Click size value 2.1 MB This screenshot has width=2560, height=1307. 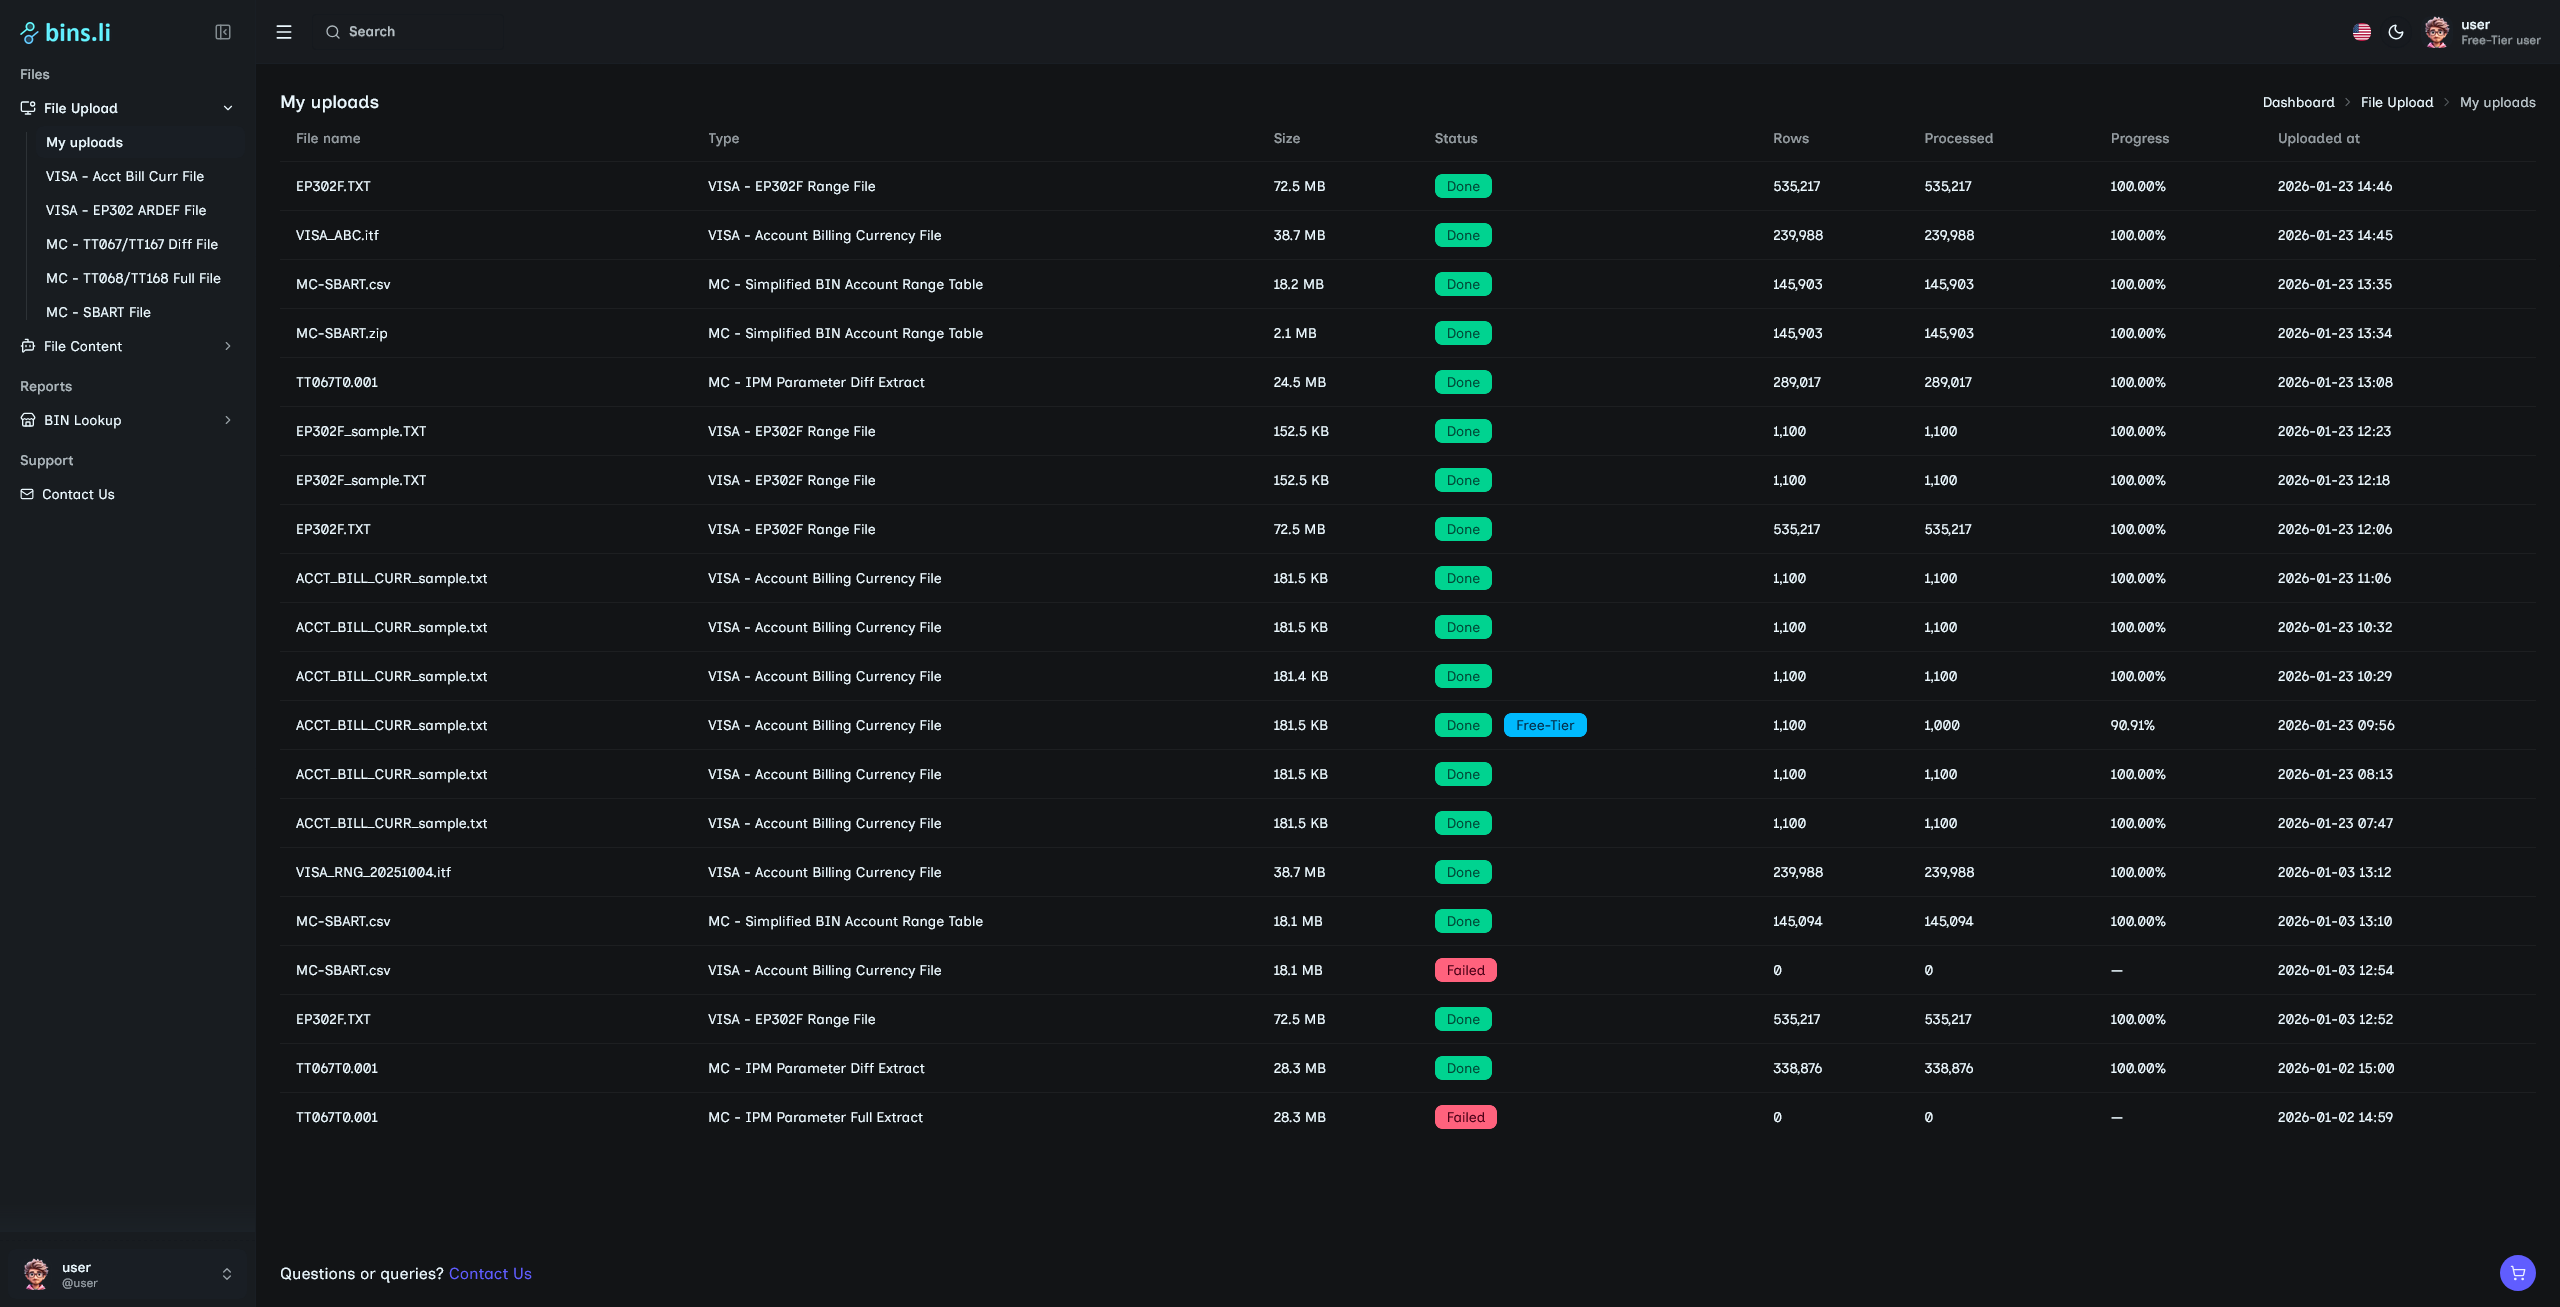[1294, 333]
